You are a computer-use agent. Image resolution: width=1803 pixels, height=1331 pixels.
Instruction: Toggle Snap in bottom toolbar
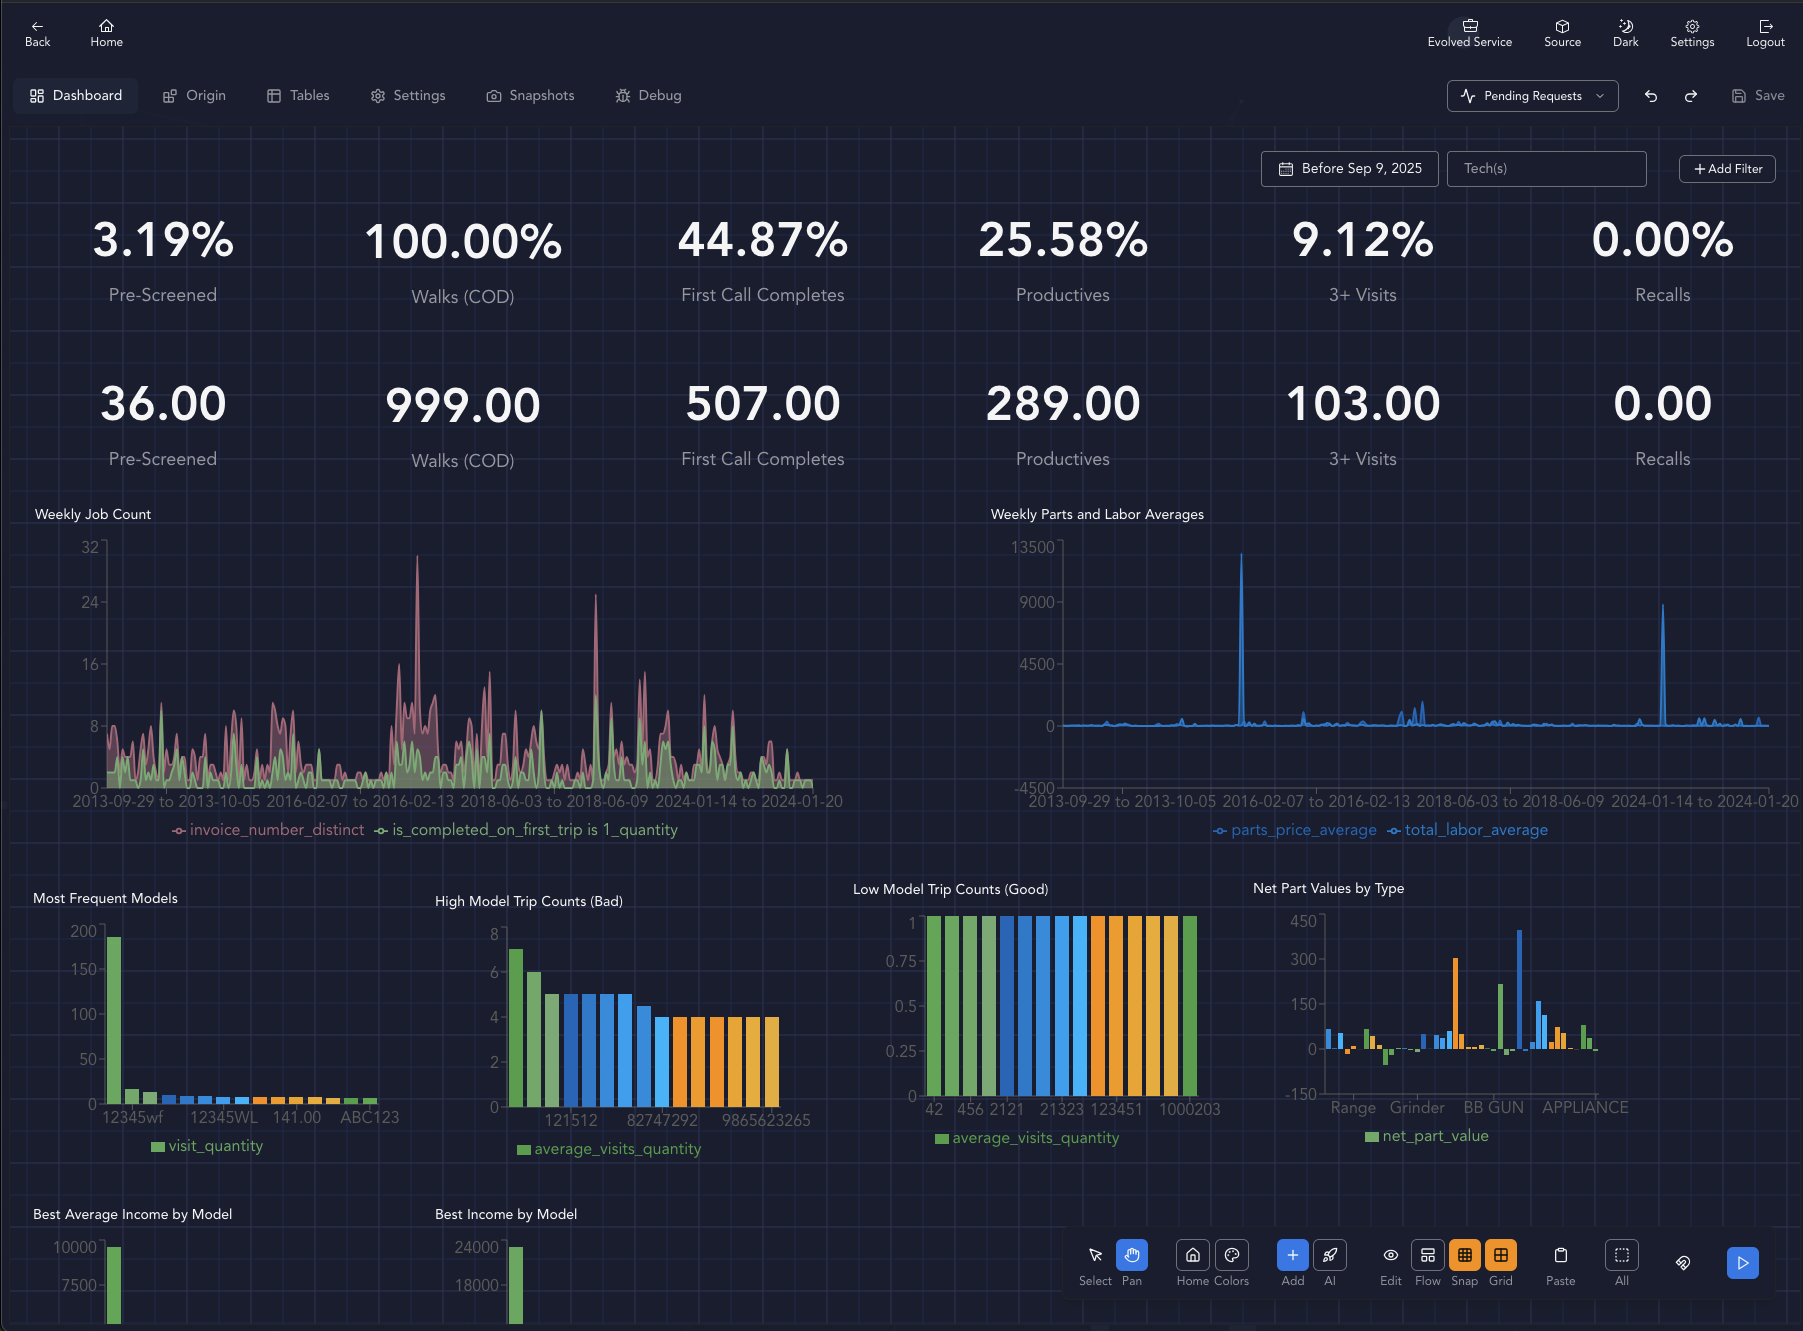point(1464,1255)
